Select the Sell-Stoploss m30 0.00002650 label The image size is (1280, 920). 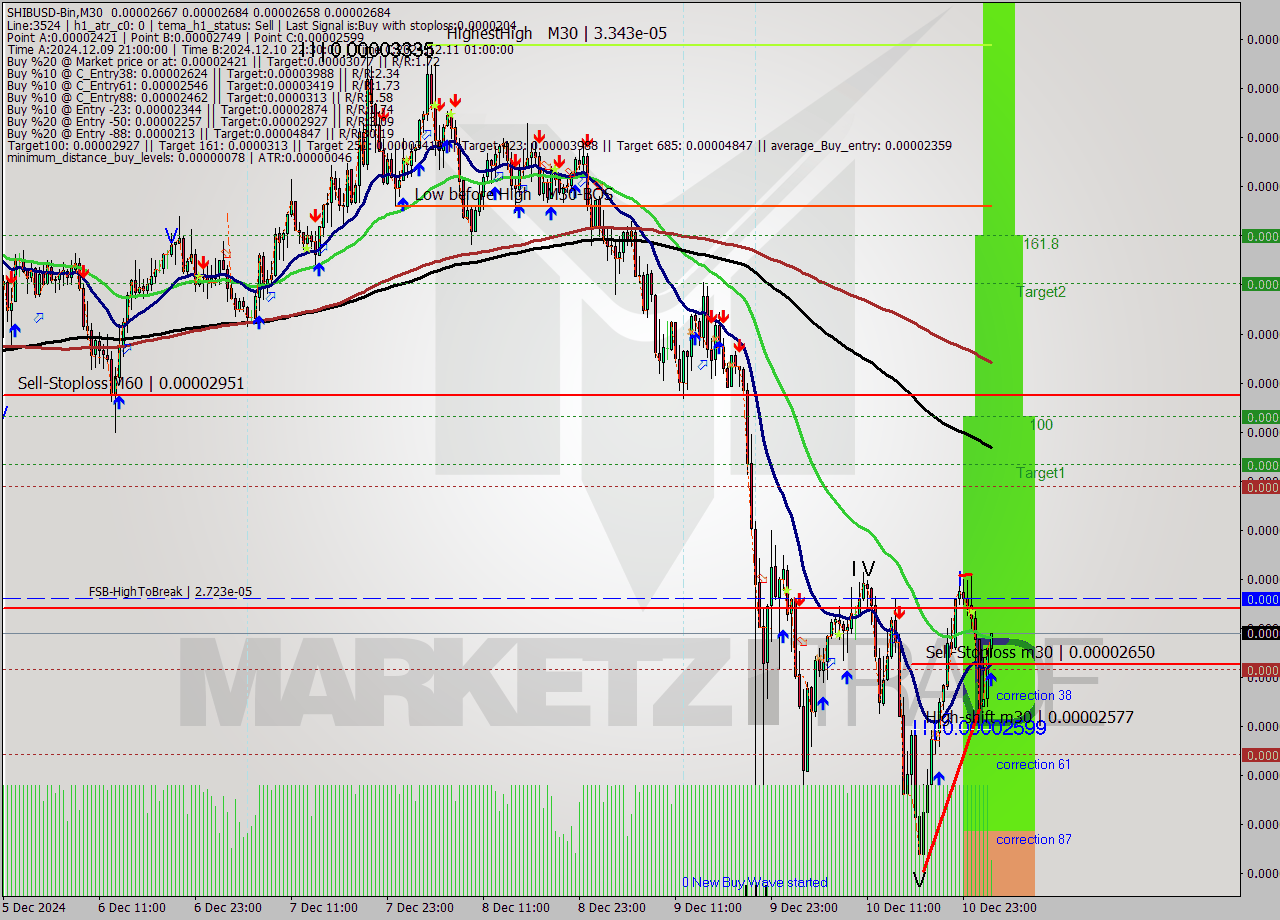tap(1039, 652)
